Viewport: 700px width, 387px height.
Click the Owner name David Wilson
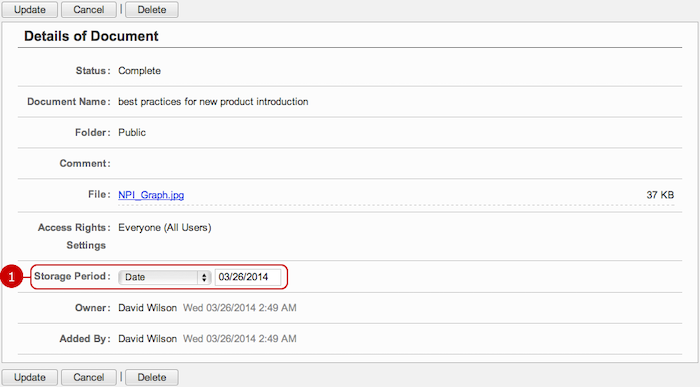[x=147, y=308]
